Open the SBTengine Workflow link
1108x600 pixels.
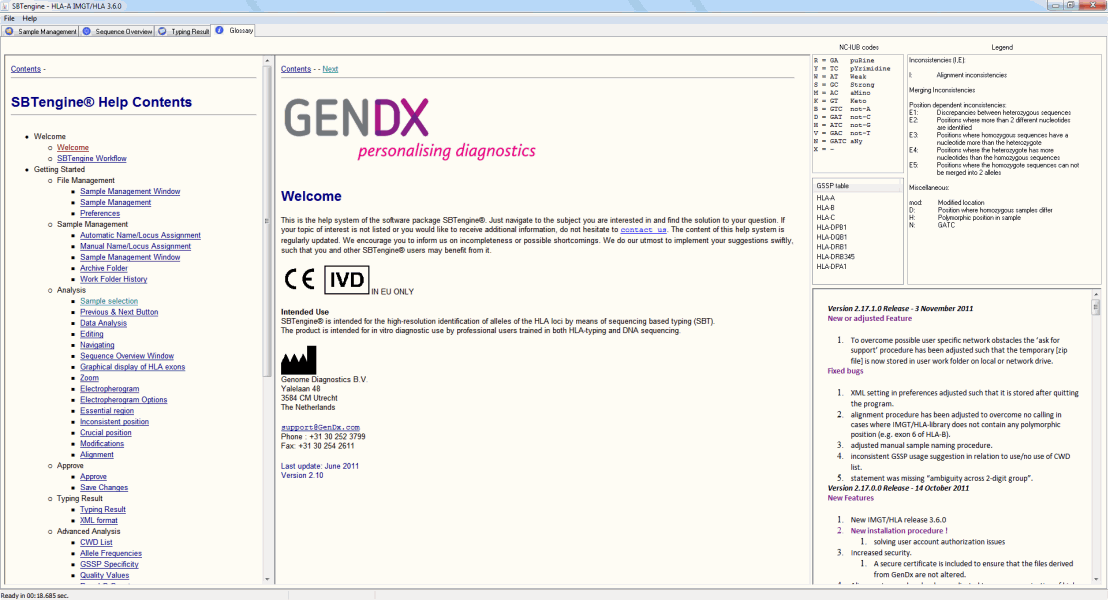(x=92, y=158)
